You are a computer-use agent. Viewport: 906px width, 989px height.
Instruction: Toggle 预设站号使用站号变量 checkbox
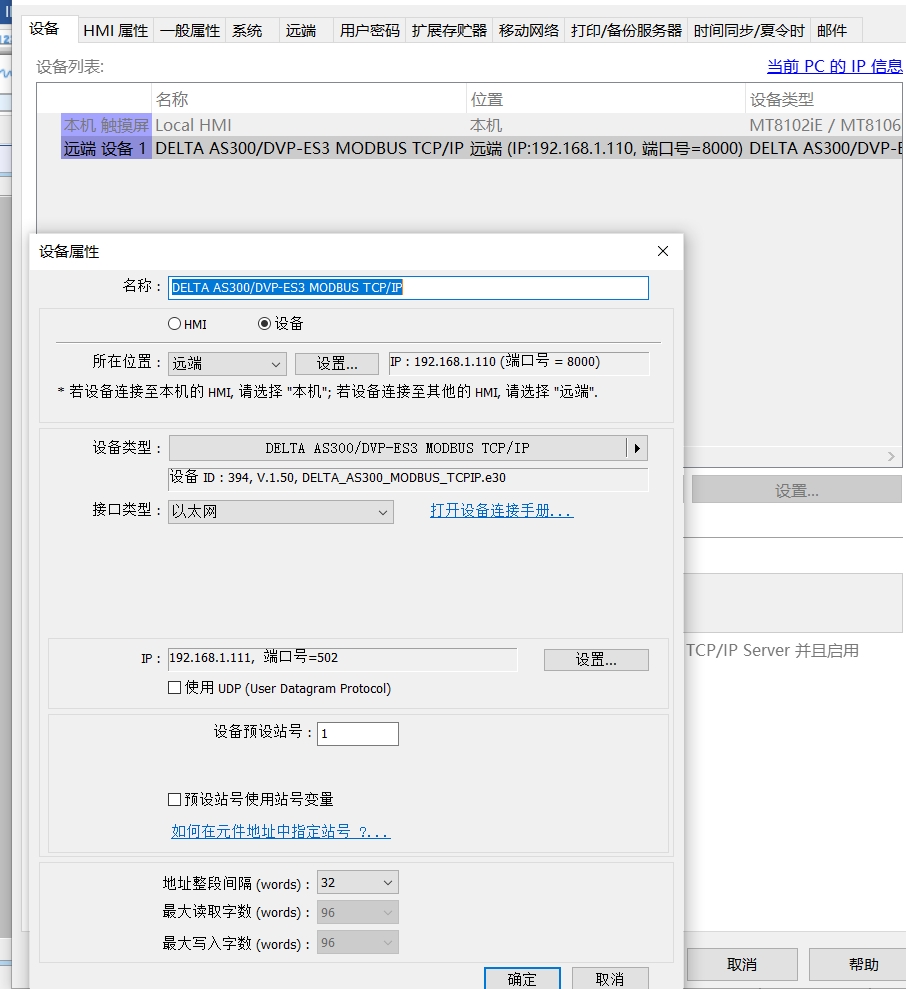click(175, 799)
